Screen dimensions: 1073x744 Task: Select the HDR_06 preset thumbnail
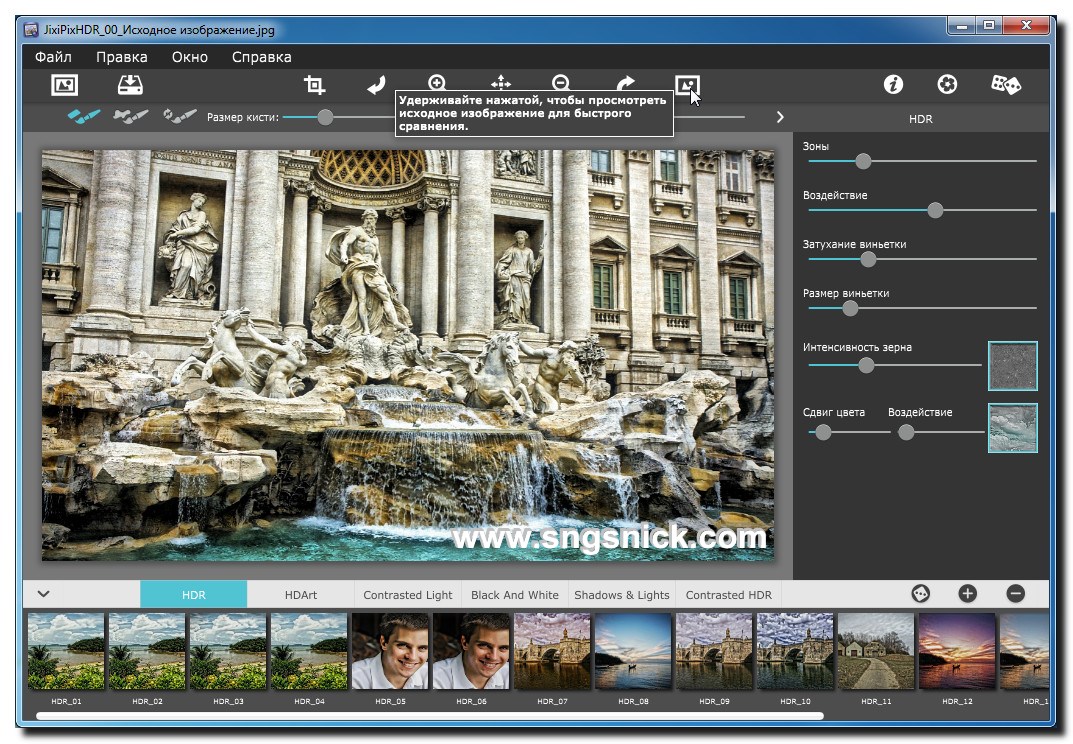click(x=471, y=651)
